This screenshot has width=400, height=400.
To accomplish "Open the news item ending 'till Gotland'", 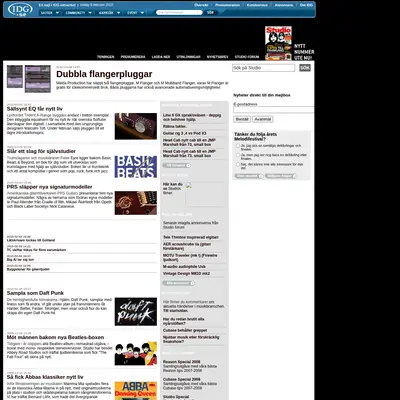I will pos(31,240).
